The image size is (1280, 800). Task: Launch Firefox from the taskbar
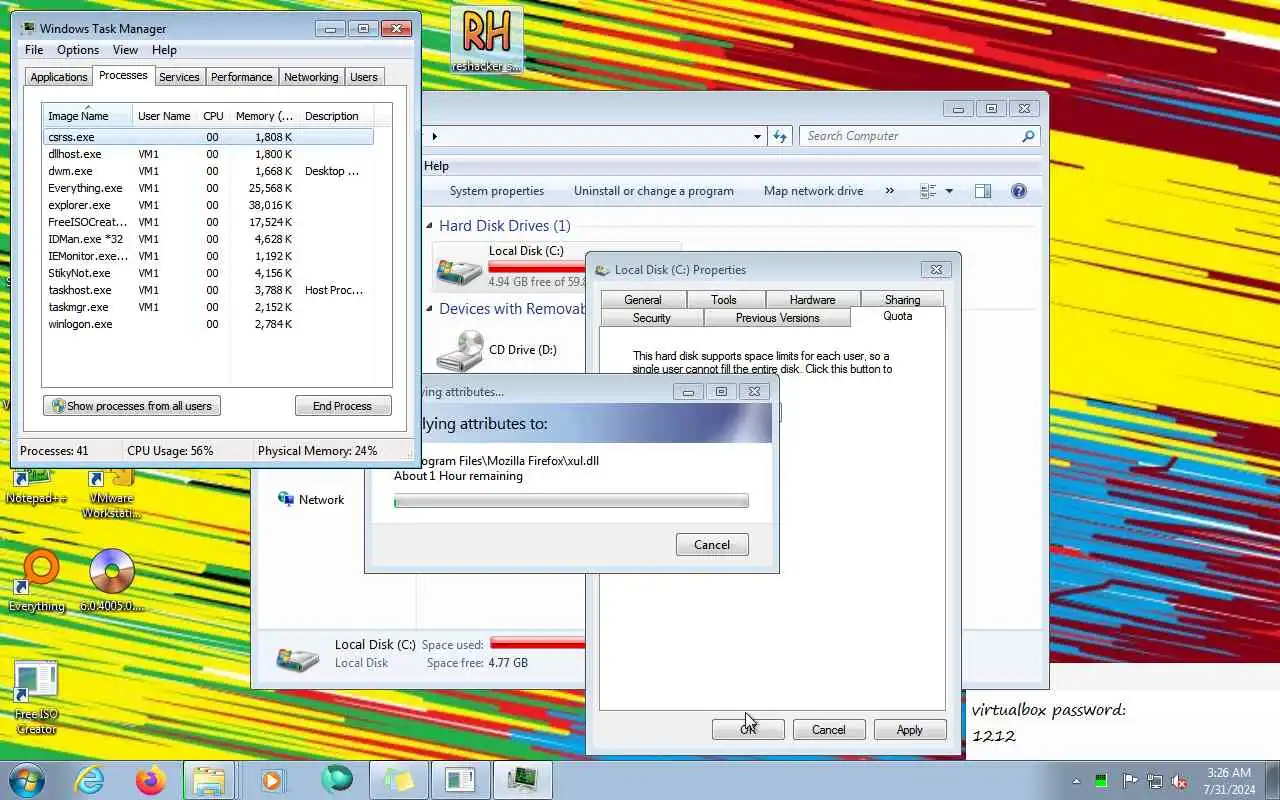coord(151,780)
